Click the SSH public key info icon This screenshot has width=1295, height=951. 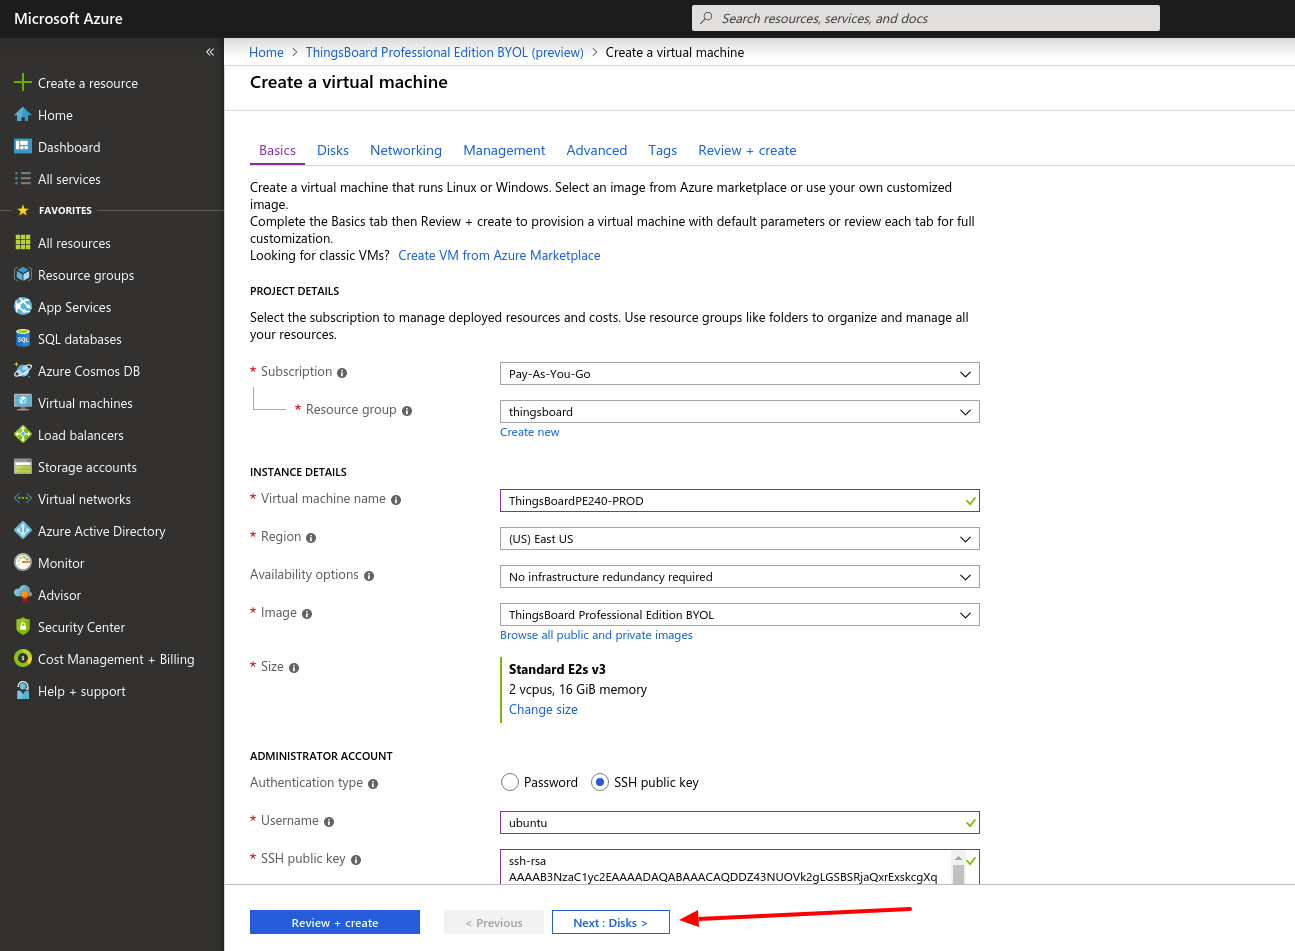[356, 860]
